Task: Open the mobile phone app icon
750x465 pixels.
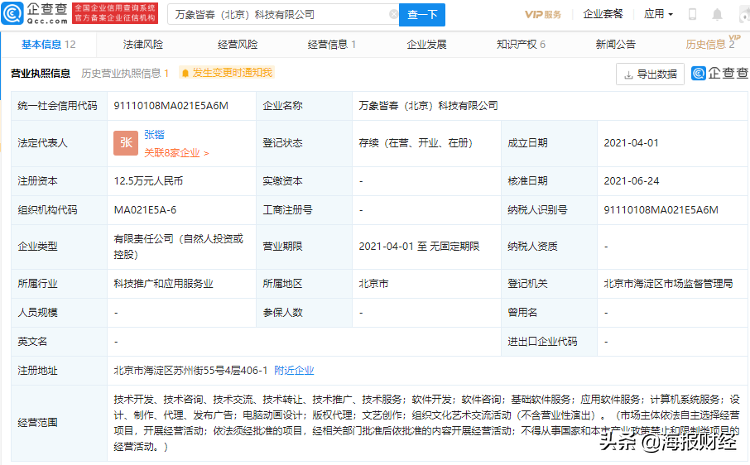Action: [x=692, y=14]
